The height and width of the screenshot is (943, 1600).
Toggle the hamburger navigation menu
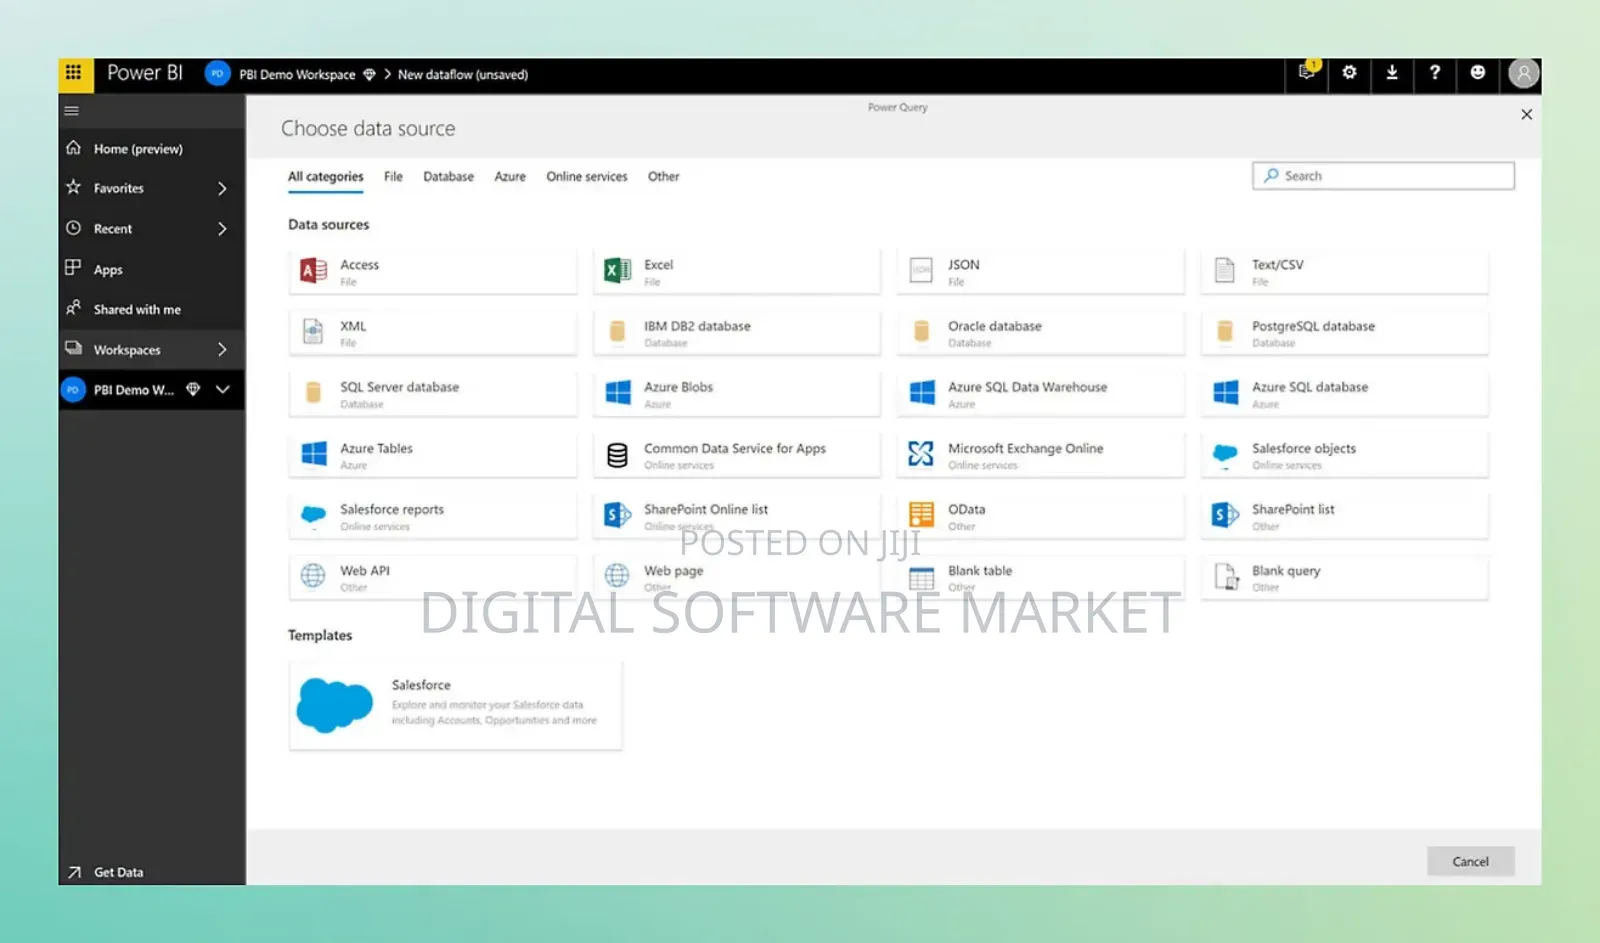coord(72,111)
